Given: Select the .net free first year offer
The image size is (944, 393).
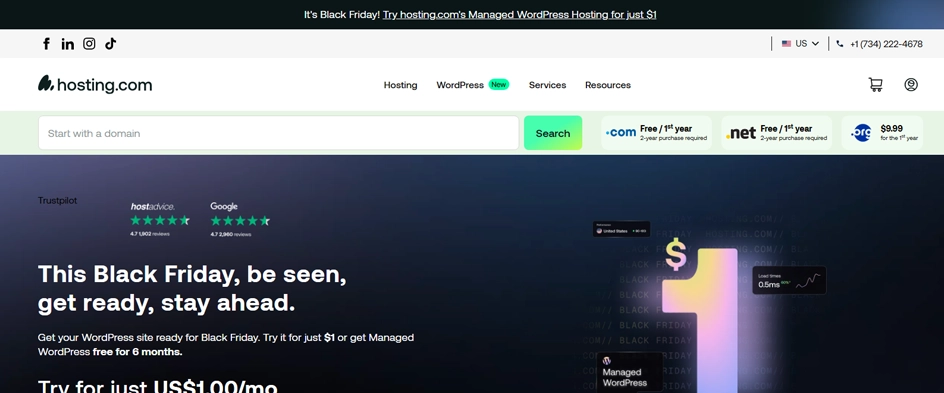Looking at the screenshot, I should pyautogui.click(x=777, y=133).
